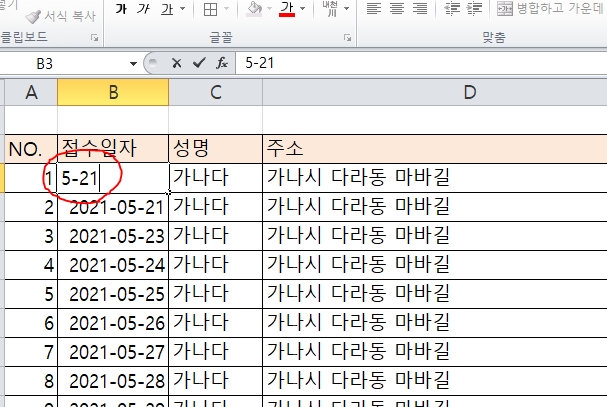Image resolution: width=607 pixels, height=407 pixels.
Task: Click NO. cell with value 8
Action: click(x=31, y=381)
